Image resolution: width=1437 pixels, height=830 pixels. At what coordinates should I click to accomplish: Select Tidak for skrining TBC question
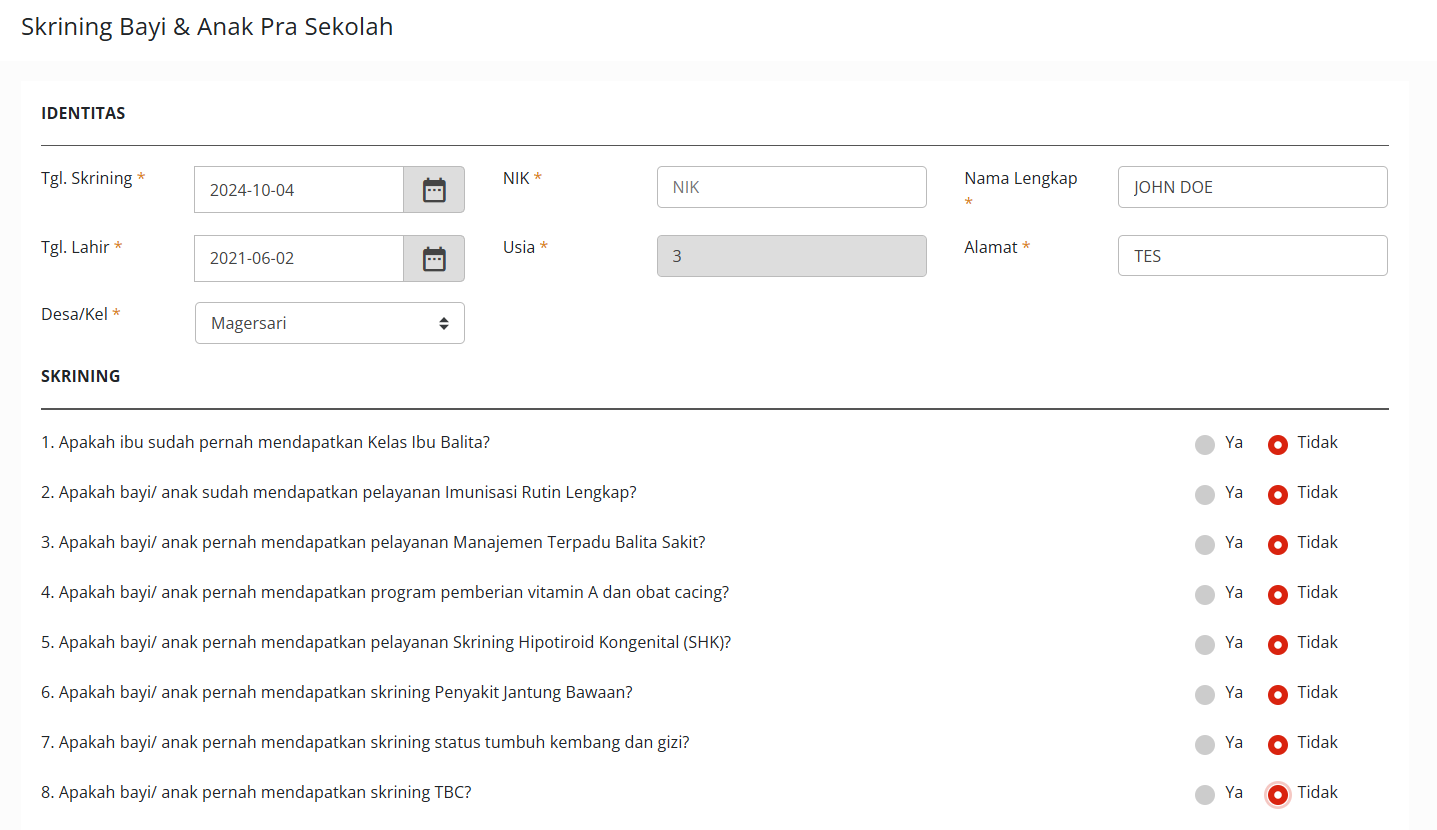point(1277,794)
